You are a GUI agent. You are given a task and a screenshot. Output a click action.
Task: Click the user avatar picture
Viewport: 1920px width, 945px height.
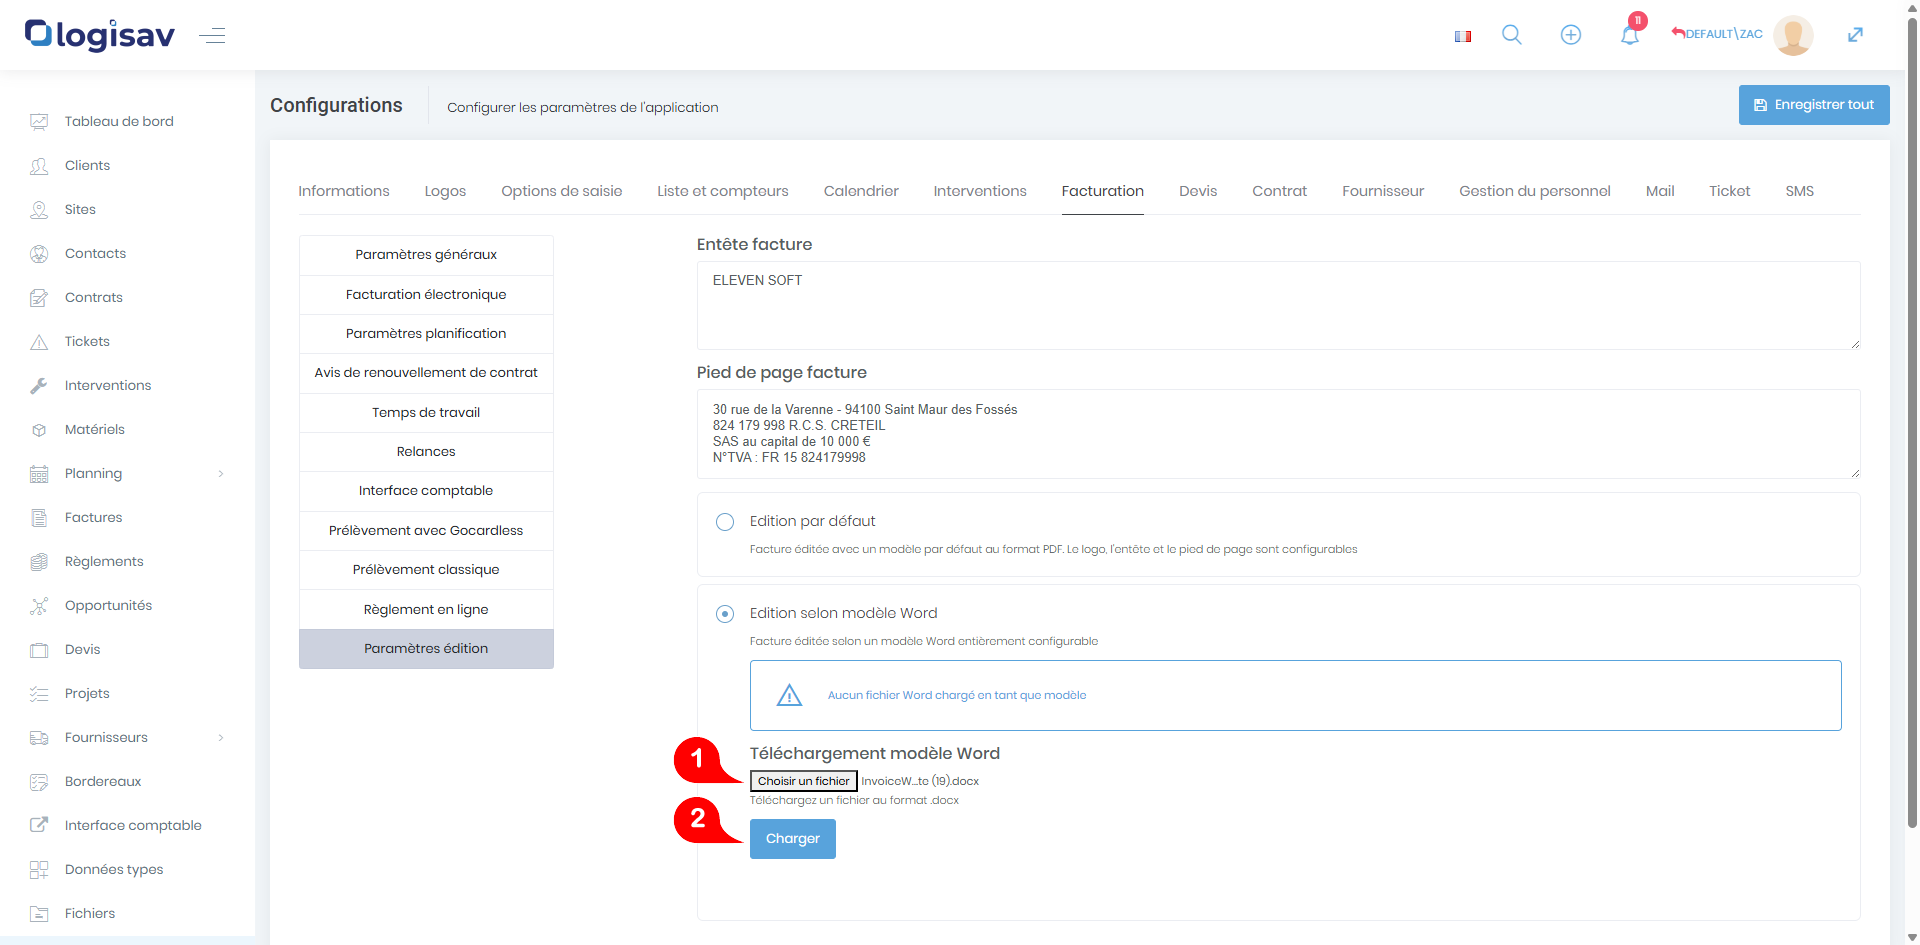(1792, 35)
